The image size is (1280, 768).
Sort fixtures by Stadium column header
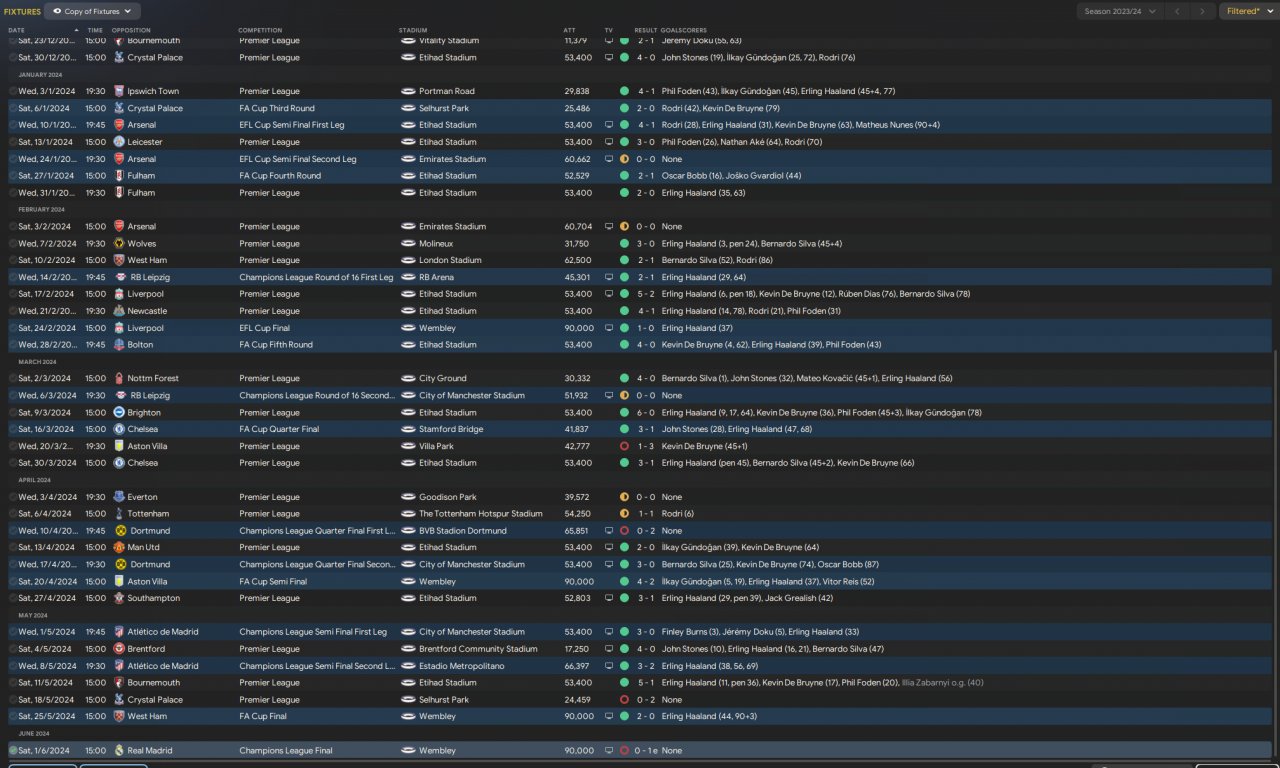(412, 30)
